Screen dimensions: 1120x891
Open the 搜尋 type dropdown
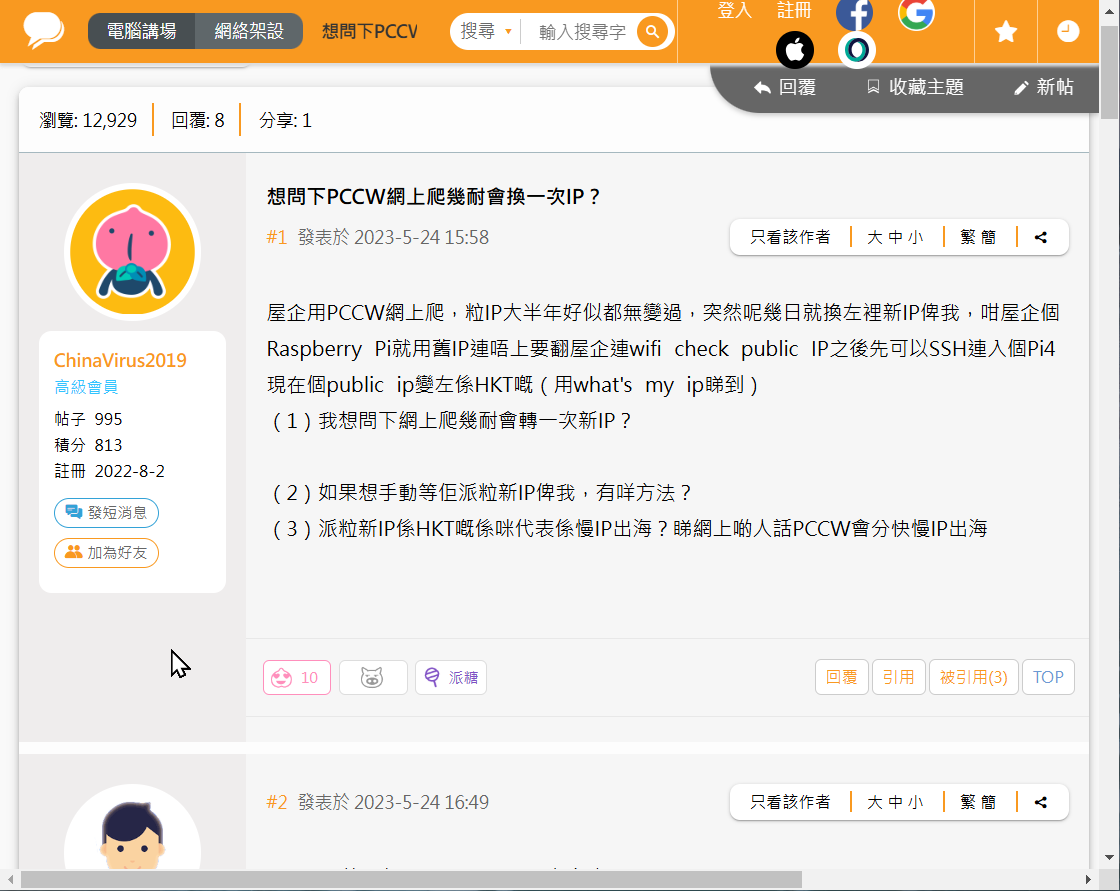(x=486, y=32)
